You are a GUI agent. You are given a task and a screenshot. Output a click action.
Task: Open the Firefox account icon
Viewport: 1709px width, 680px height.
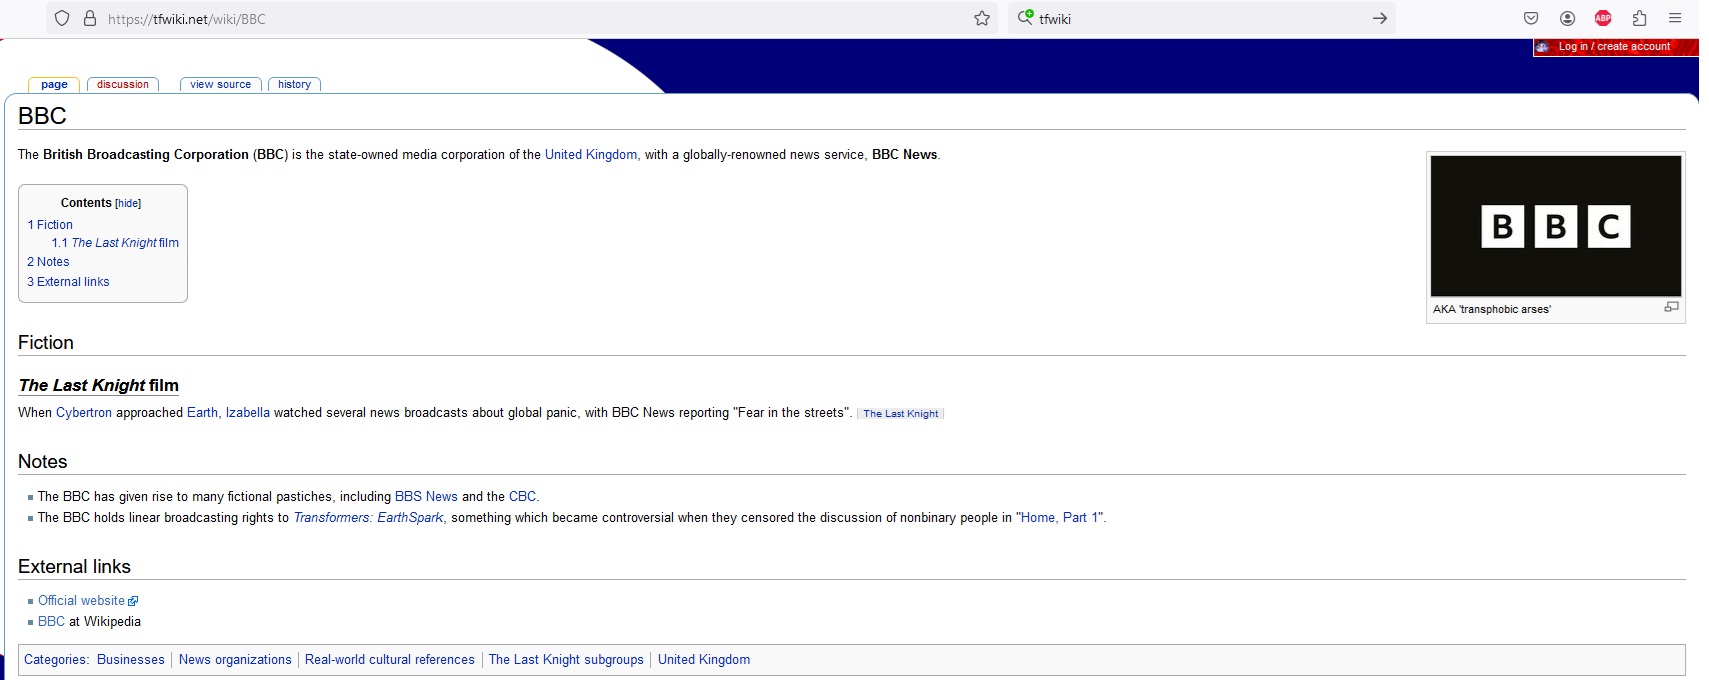1567,18
